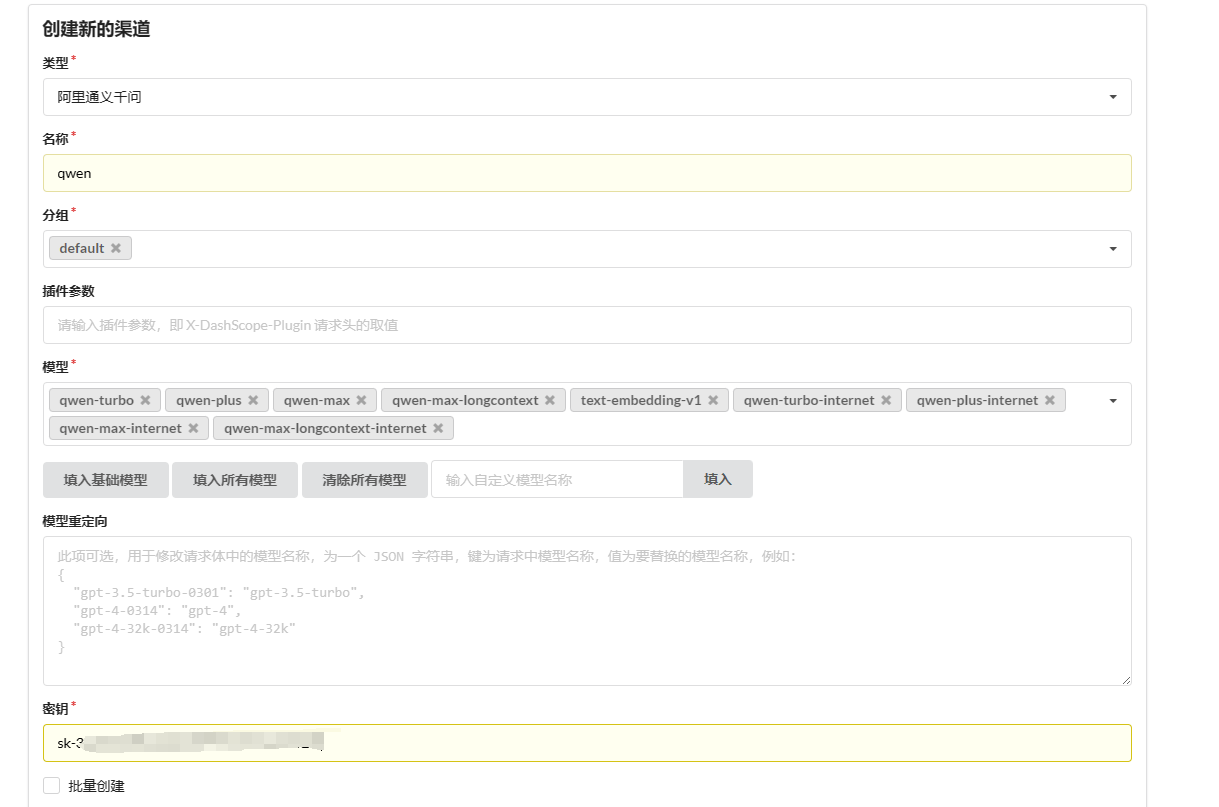Click the 类型 field label

pos(56,63)
